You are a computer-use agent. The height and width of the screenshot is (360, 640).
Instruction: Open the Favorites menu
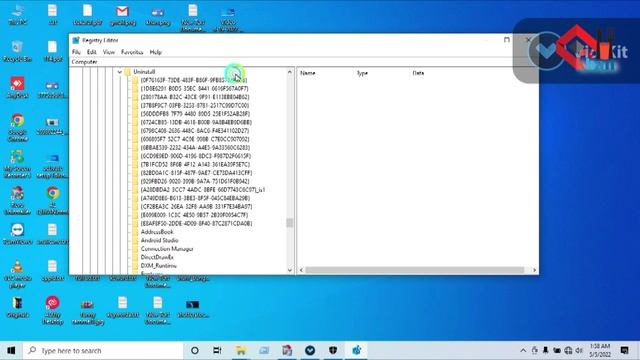[132, 52]
